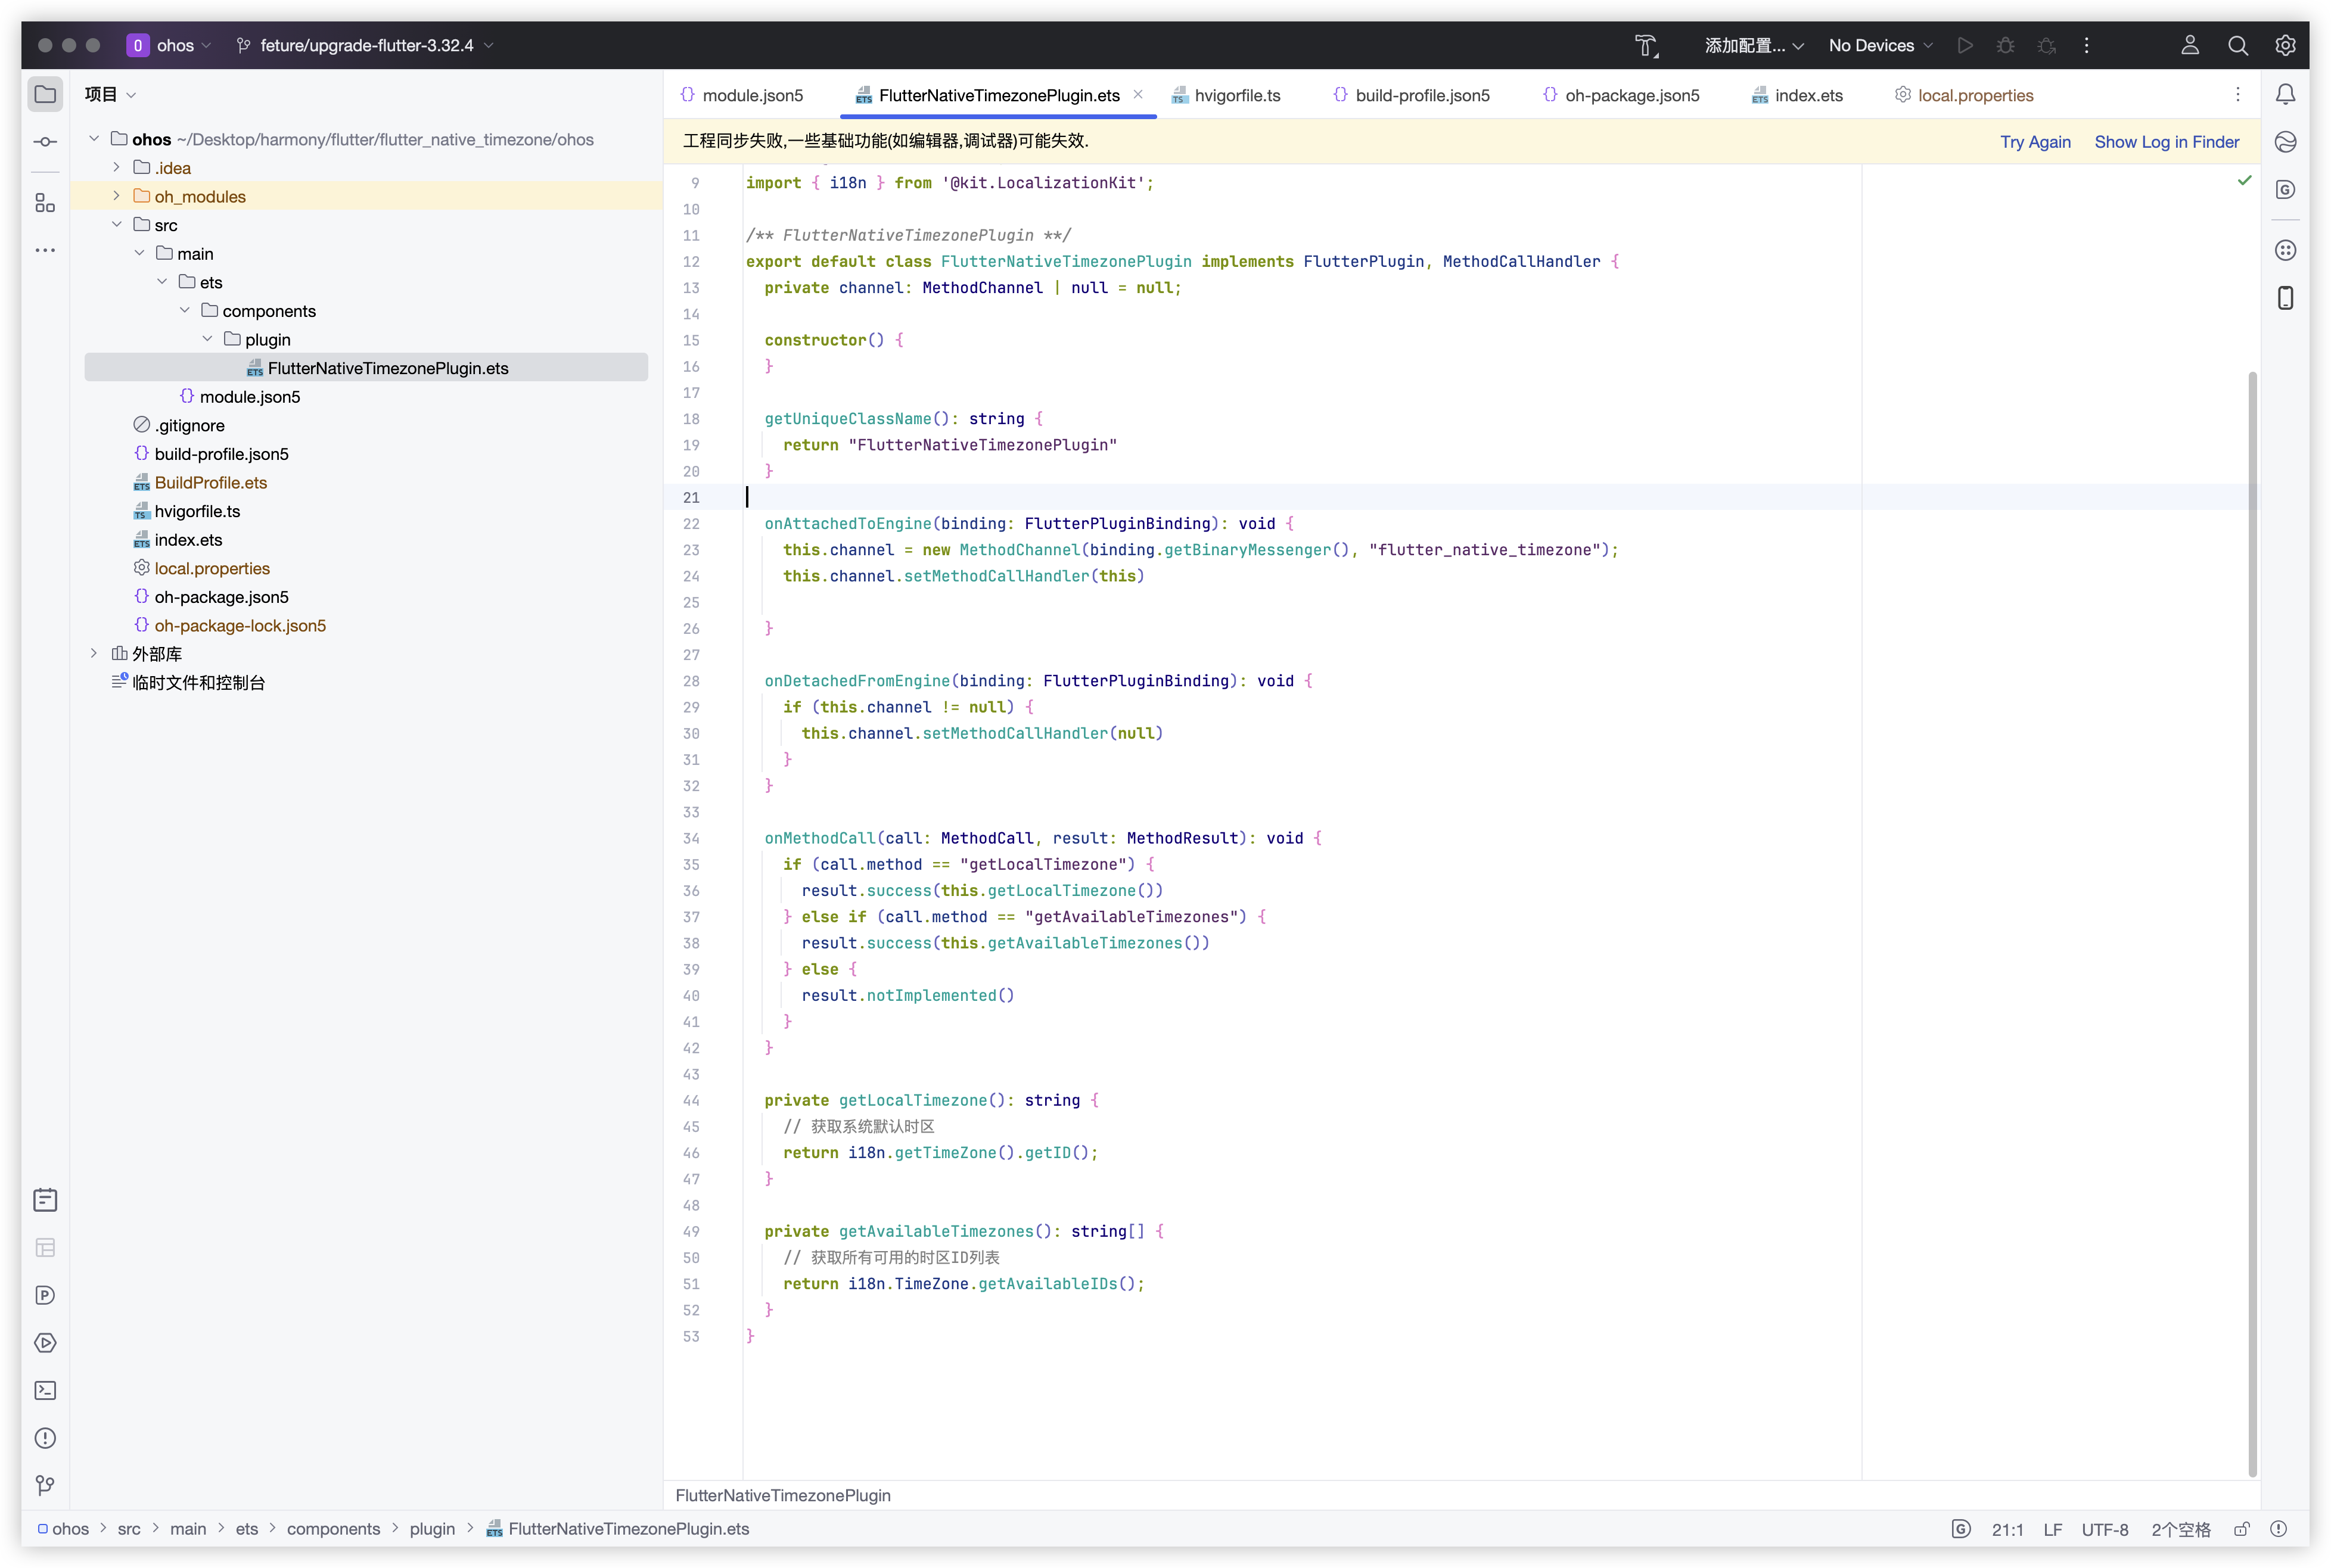Open the Terminal tool window

[x=45, y=1390]
